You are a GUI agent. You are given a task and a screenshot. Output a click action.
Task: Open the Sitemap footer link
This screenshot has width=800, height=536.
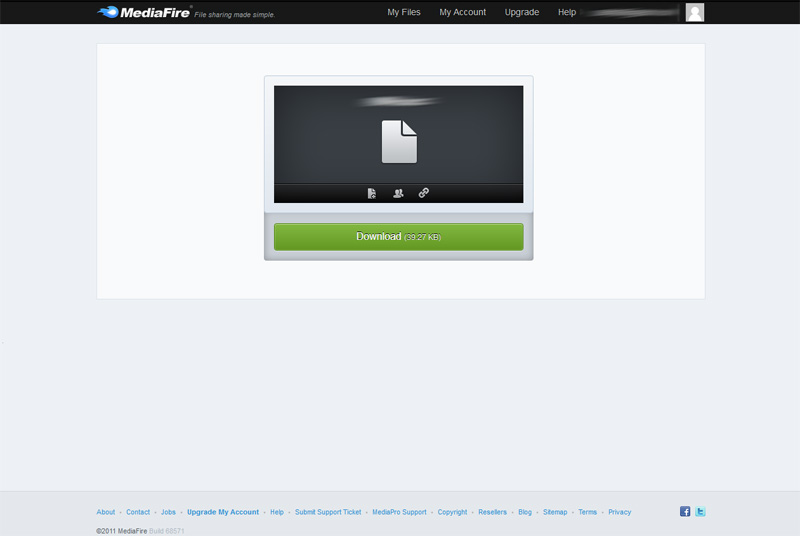tap(555, 512)
